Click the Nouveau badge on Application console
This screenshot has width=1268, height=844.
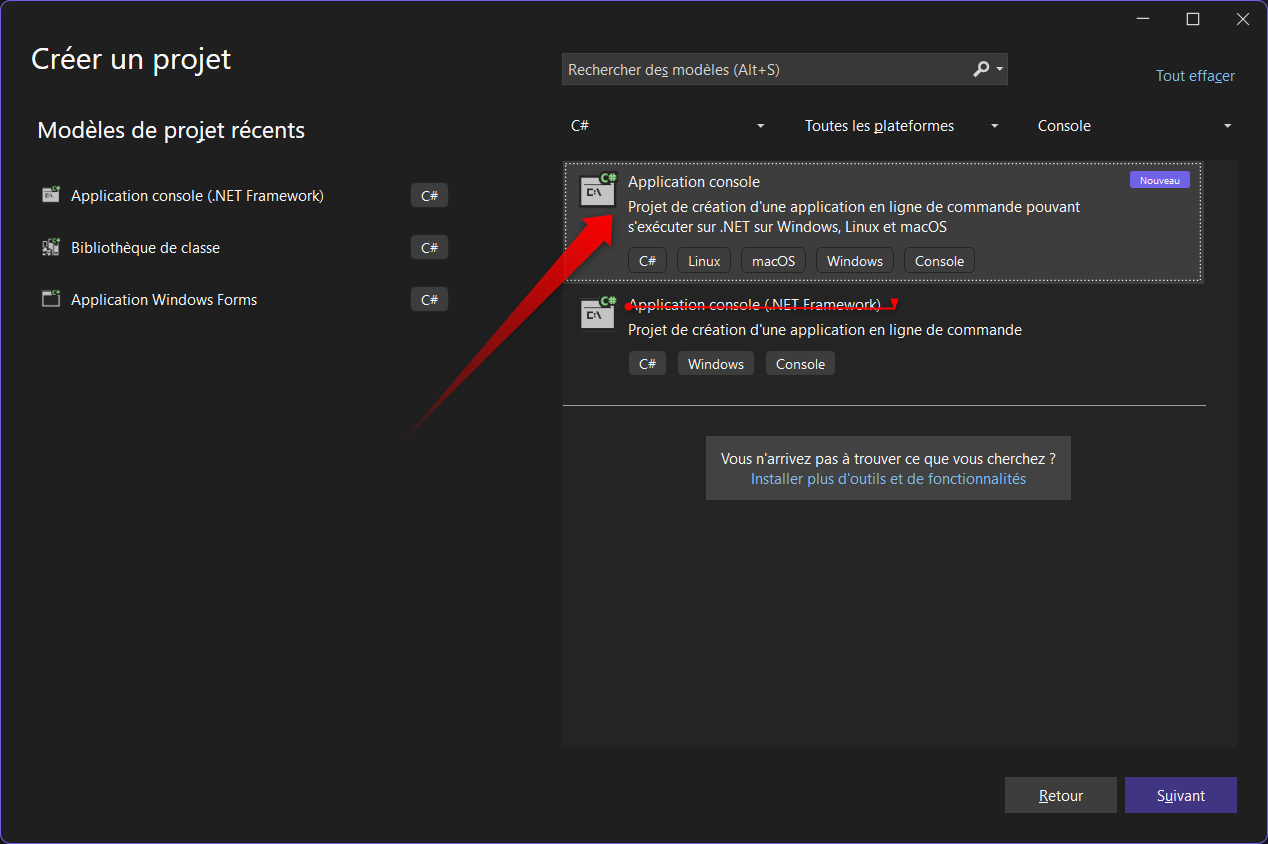pyautogui.click(x=1159, y=180)
